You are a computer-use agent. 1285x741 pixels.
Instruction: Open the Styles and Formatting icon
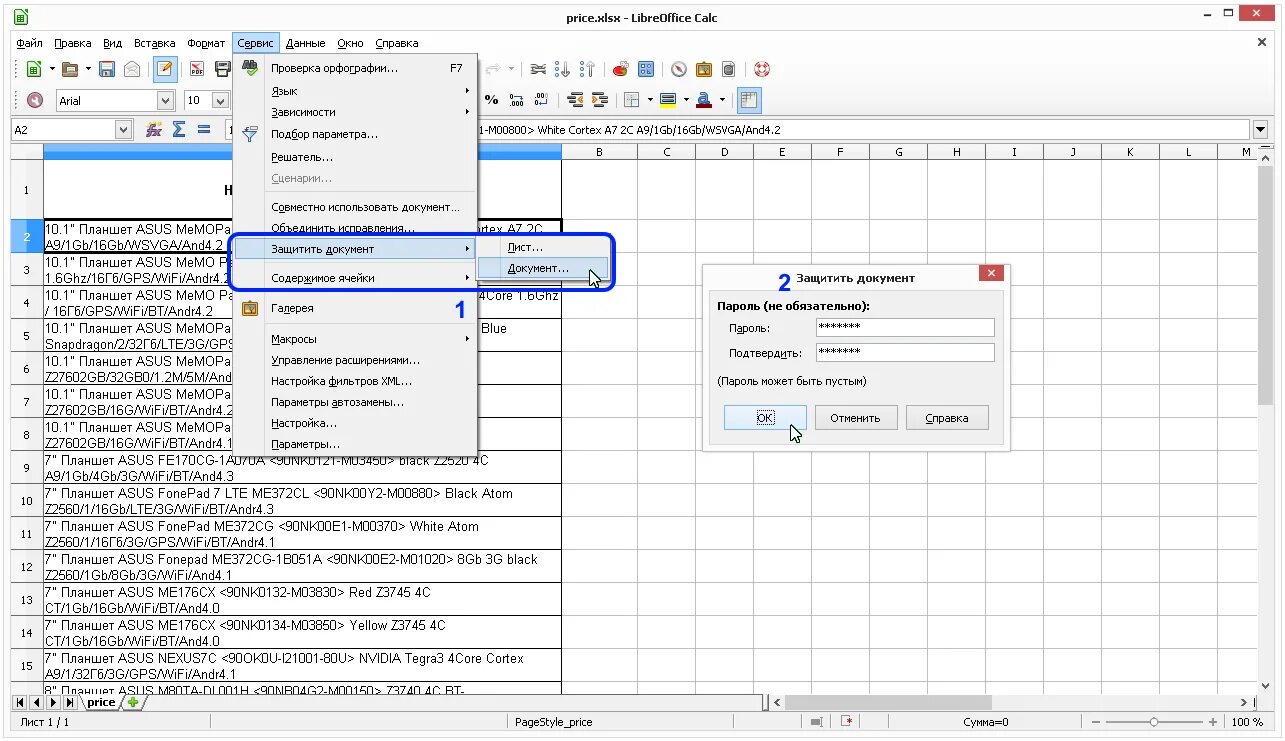(x=35, y=100)
